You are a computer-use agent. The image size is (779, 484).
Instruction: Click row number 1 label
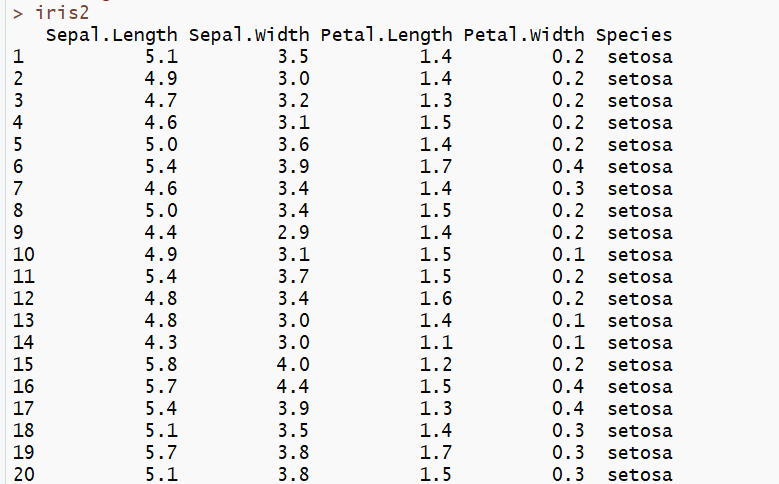coord(18,57)
